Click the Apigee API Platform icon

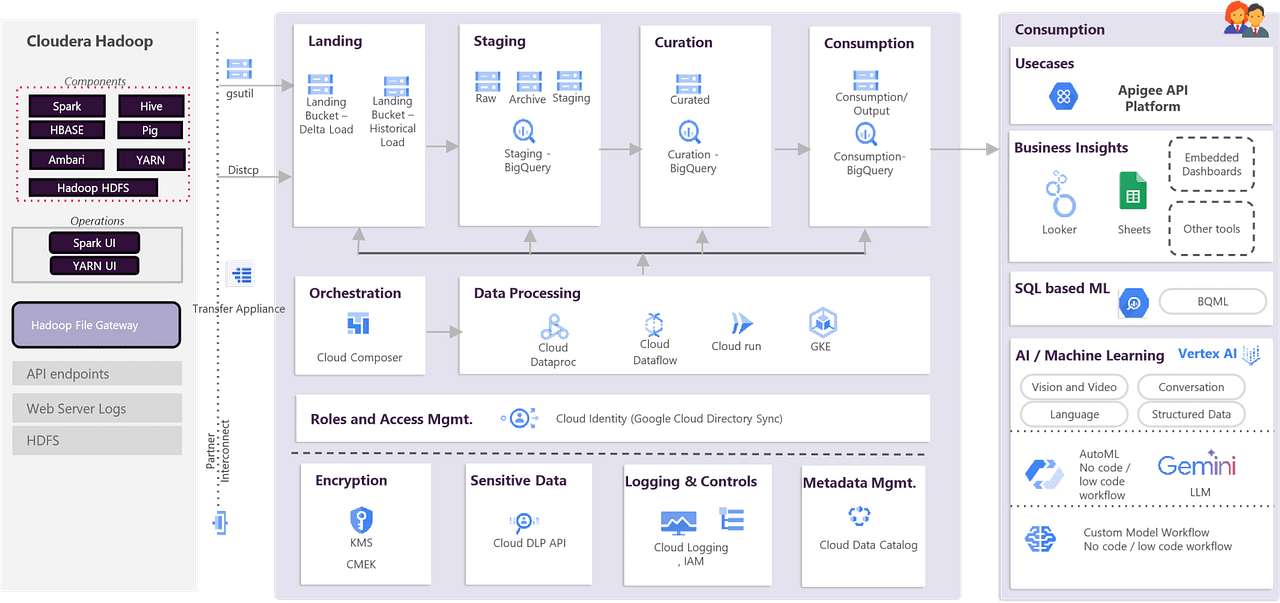1063,97
